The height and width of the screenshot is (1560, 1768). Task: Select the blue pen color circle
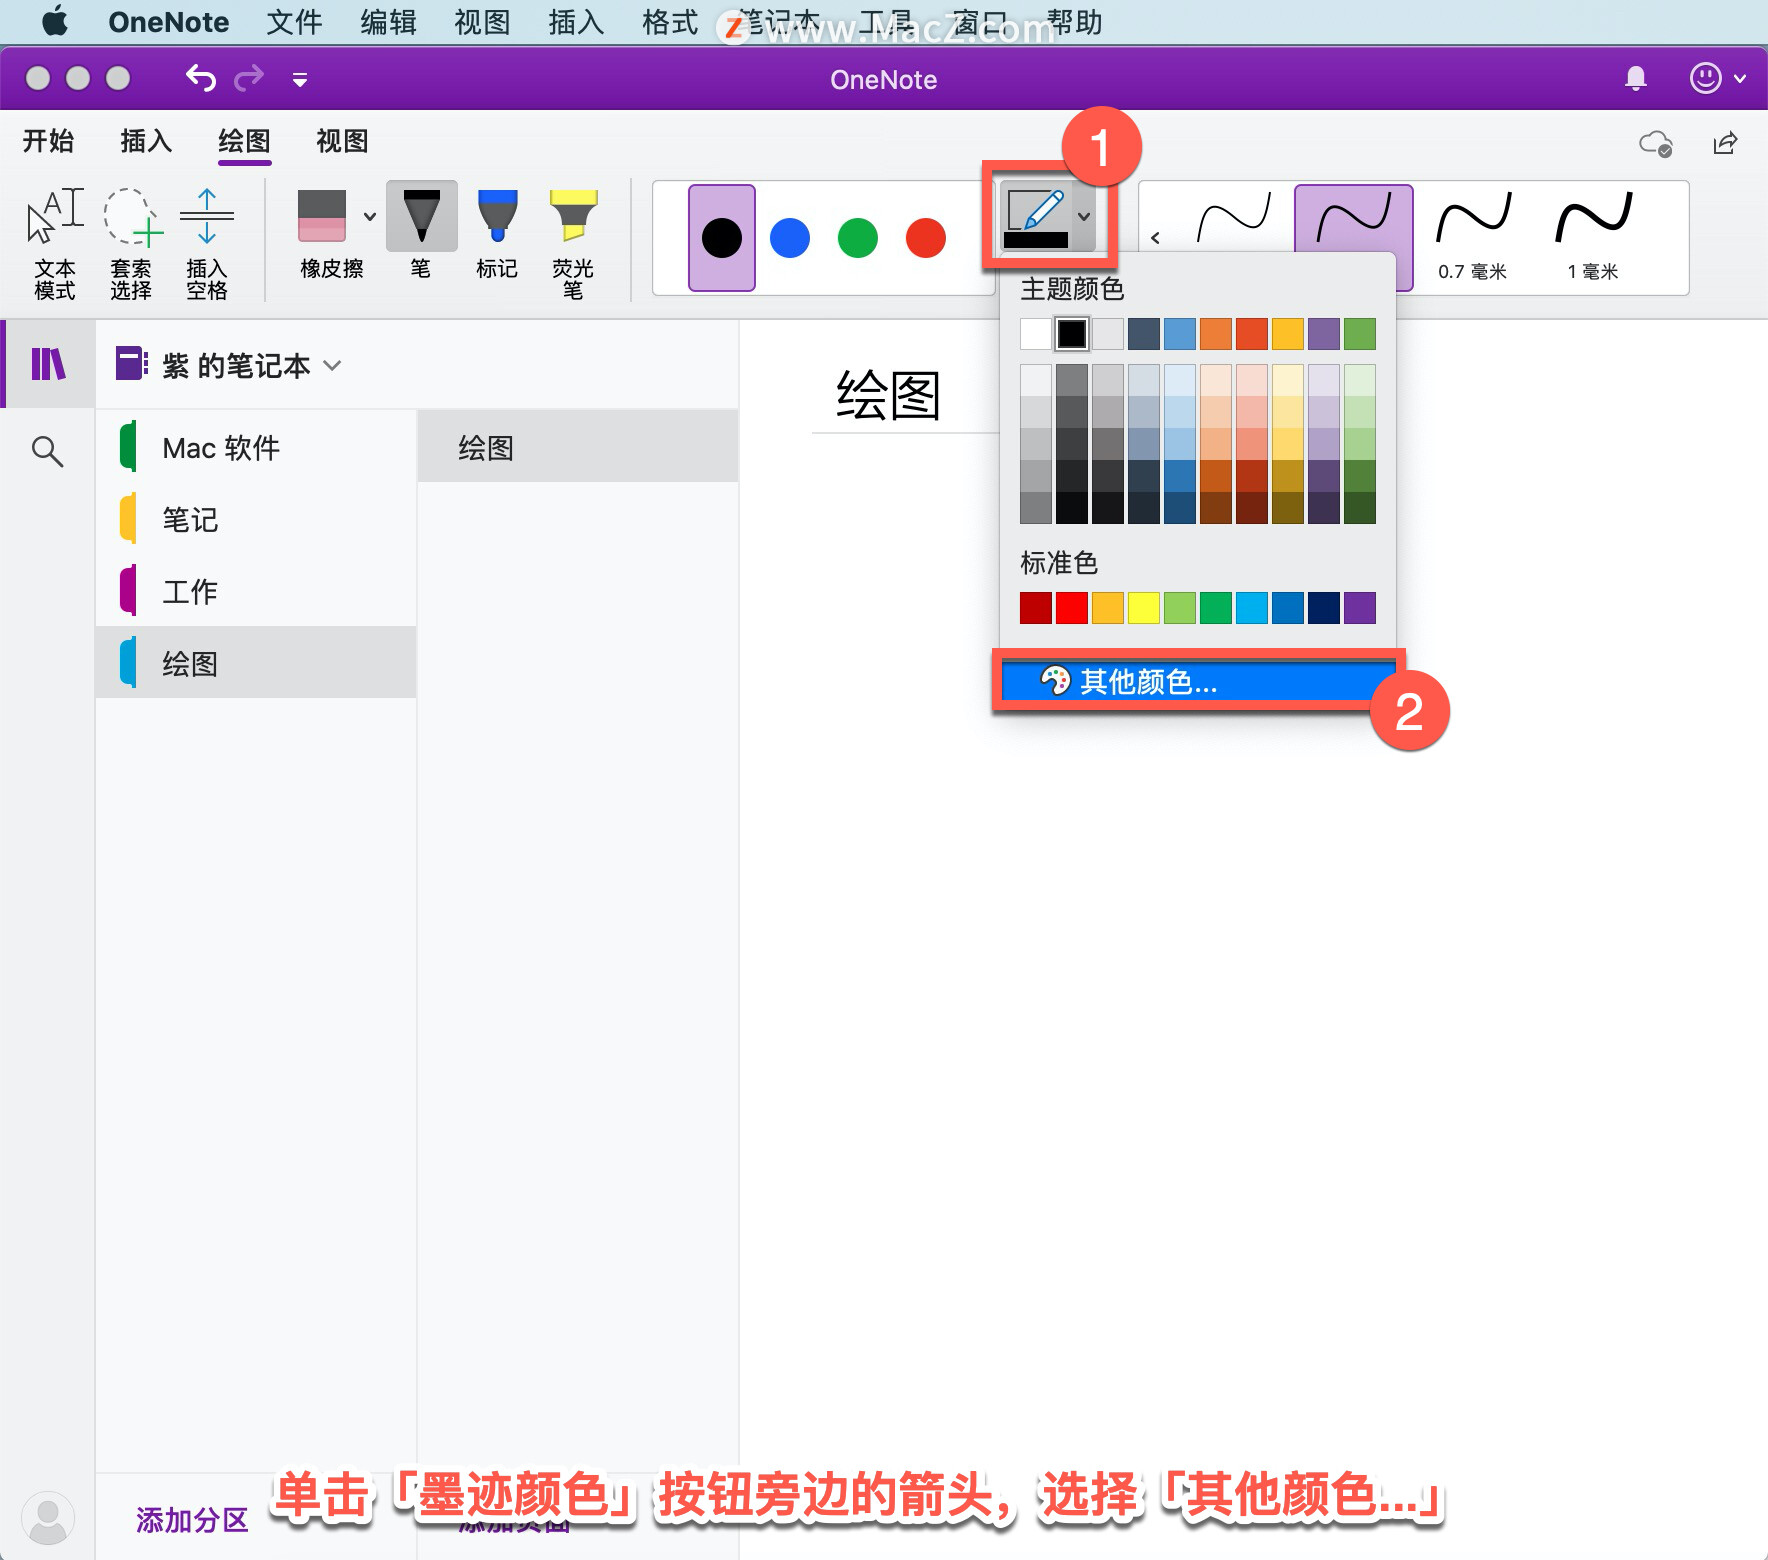pos(790,238)
